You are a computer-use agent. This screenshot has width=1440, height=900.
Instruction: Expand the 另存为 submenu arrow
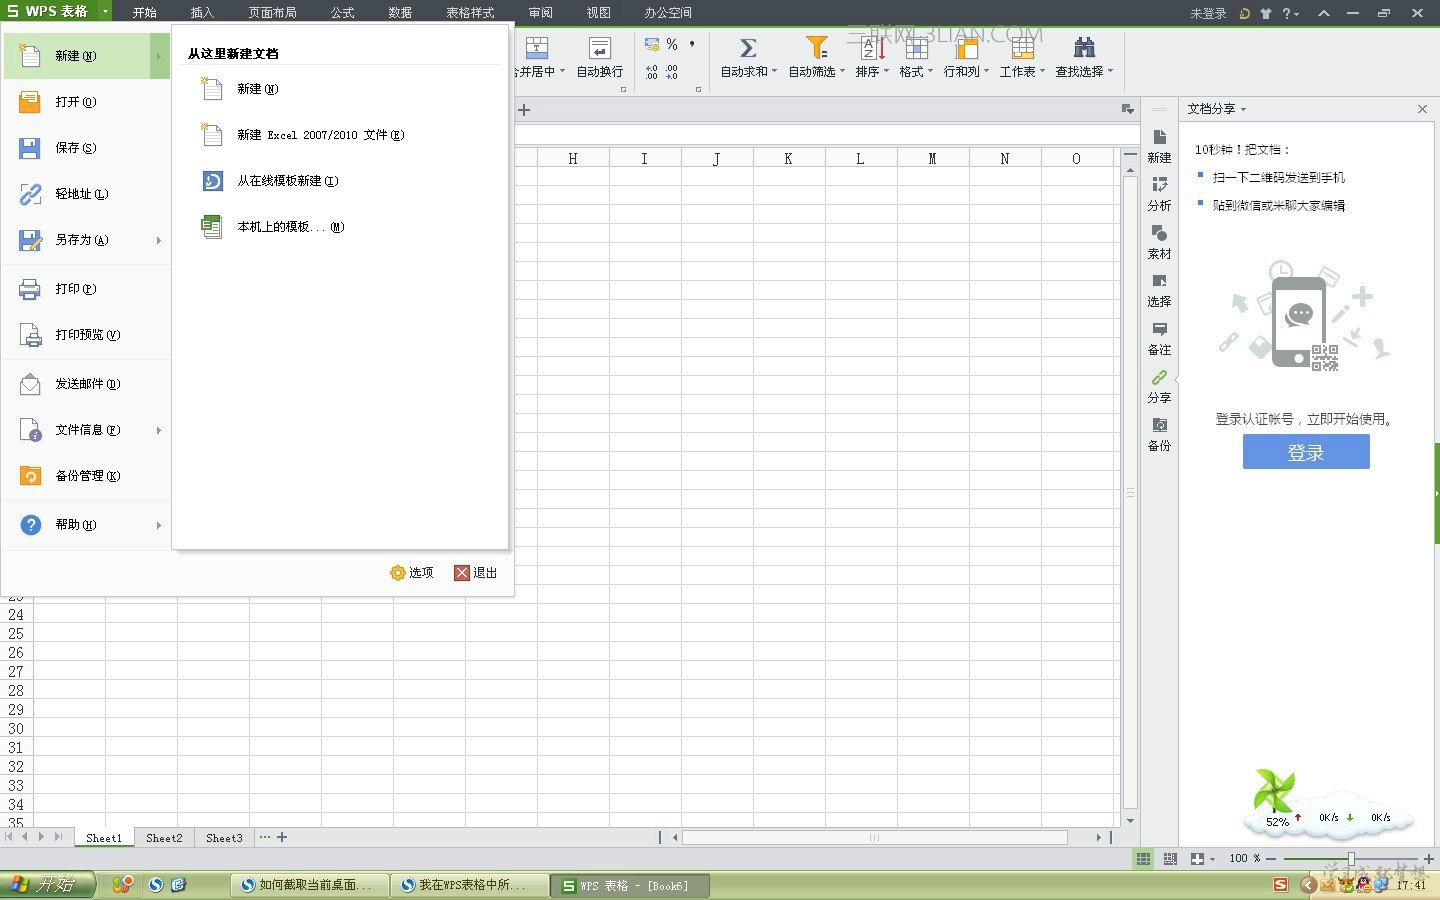158,240
